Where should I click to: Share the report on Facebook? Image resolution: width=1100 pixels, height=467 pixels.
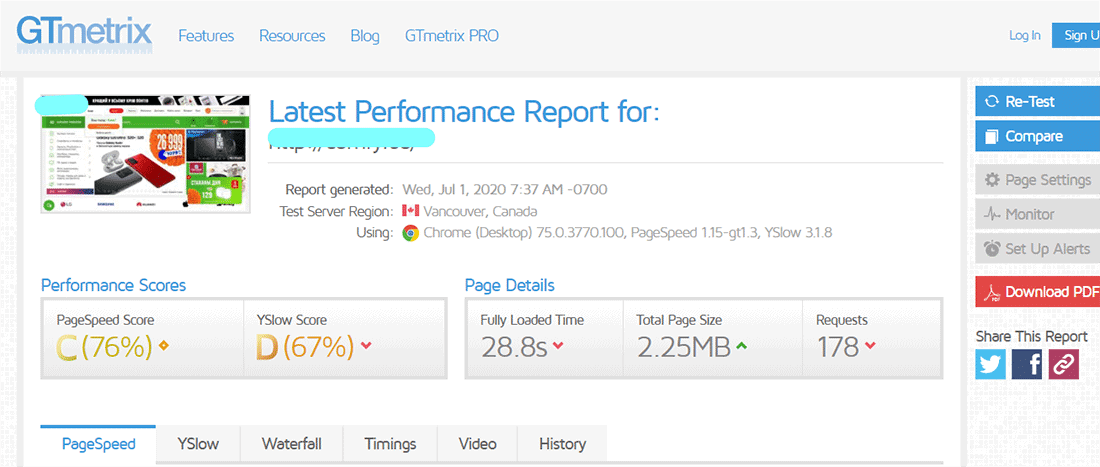tap(1027, 364)
